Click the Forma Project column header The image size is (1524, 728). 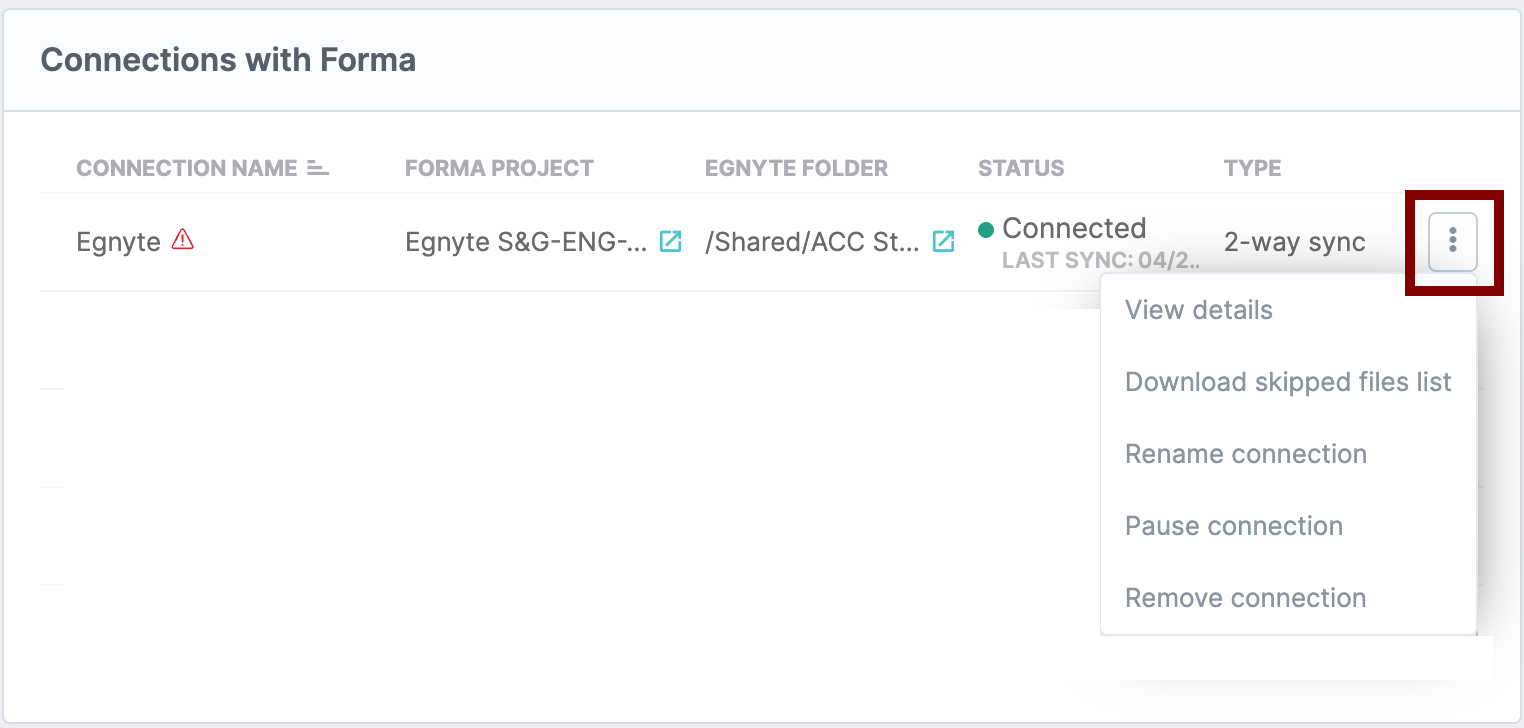point(499,168)
